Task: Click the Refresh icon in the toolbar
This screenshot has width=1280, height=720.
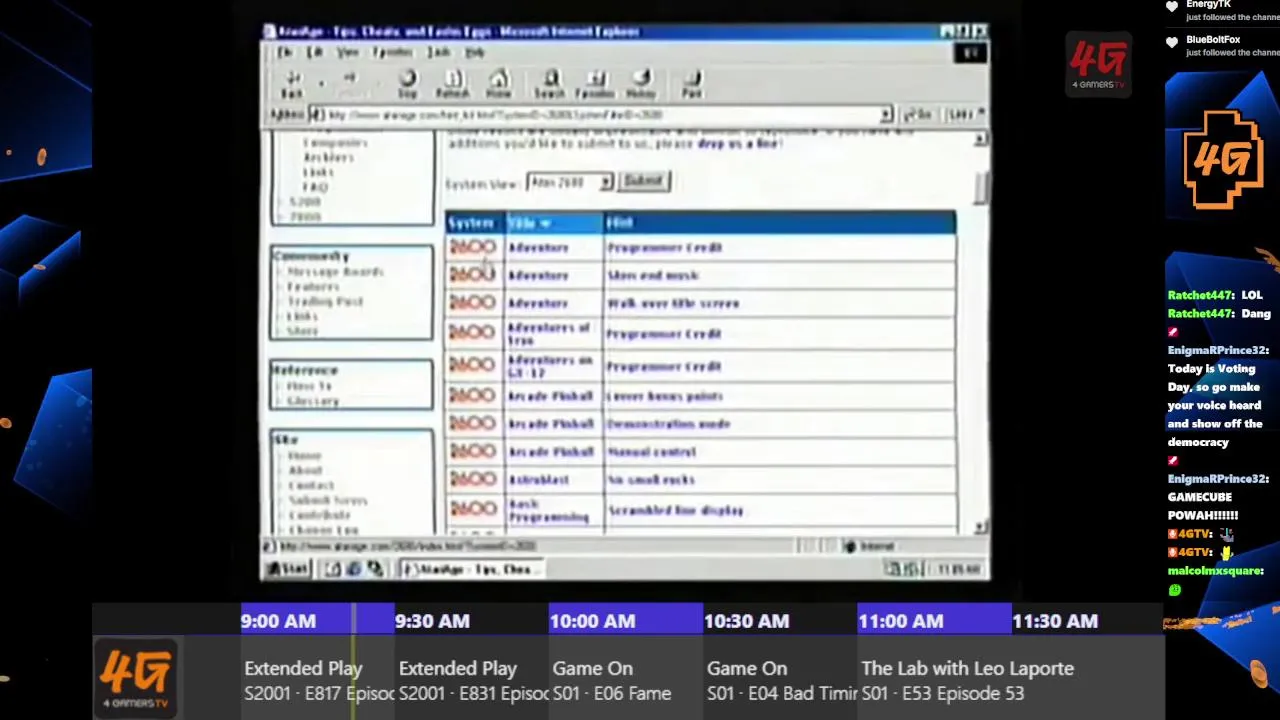Action: [x=453, y=78]
